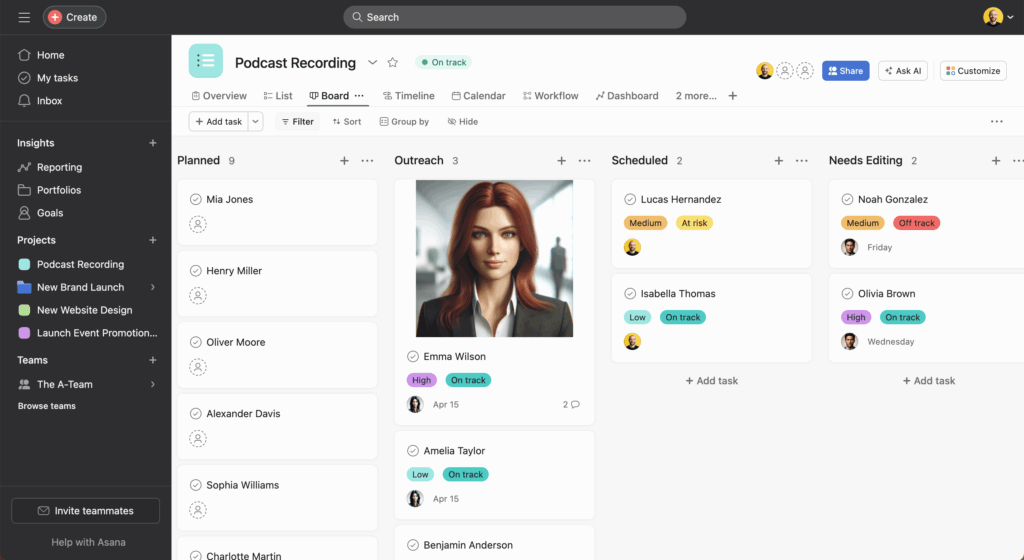The image size is (1024, 560).
Task: Add a new team with Teams plus
Action: [153, 360]
